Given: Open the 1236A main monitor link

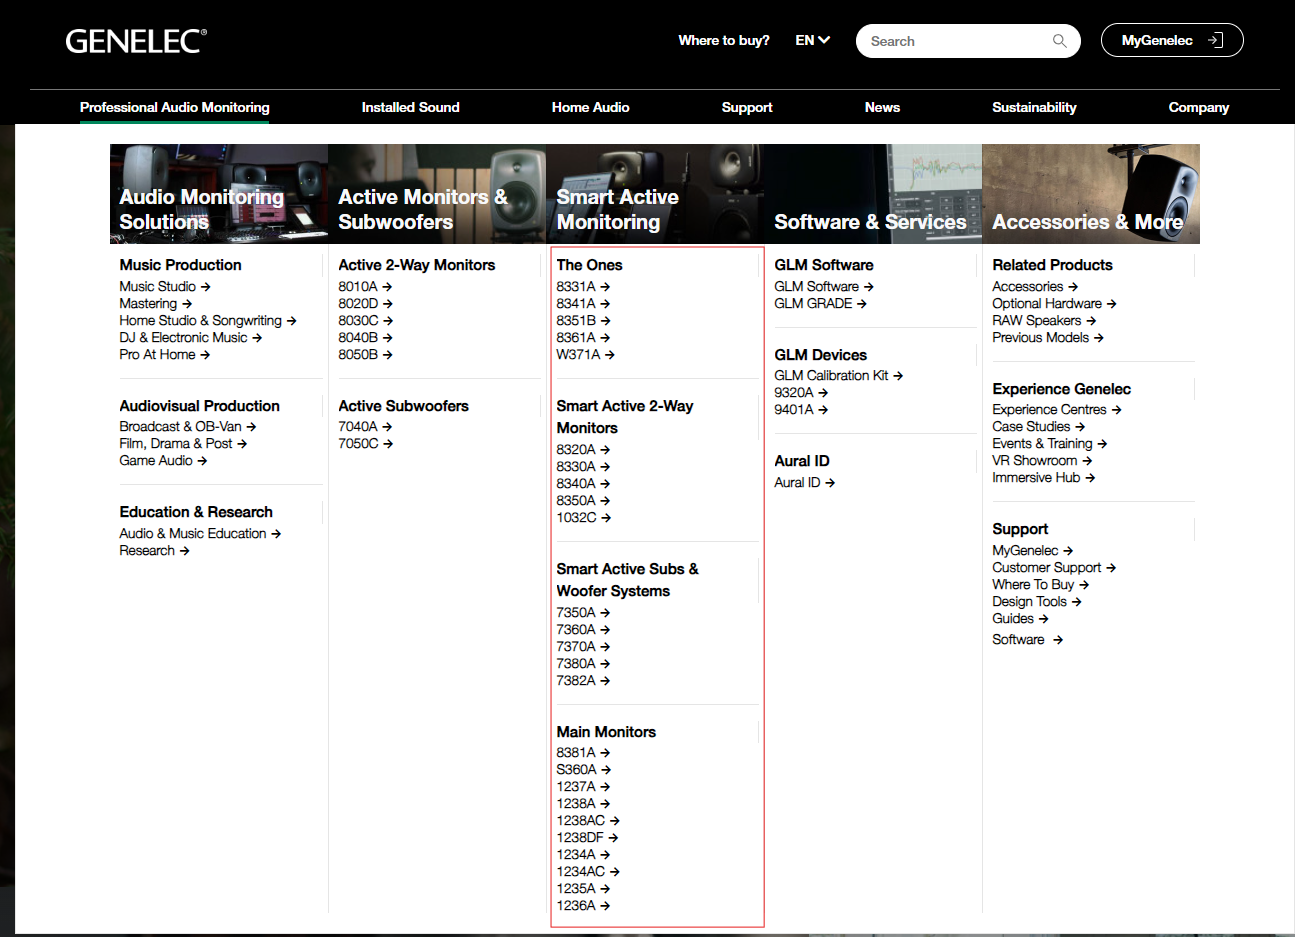Looking at the screenshot, I should coord(583,905).
